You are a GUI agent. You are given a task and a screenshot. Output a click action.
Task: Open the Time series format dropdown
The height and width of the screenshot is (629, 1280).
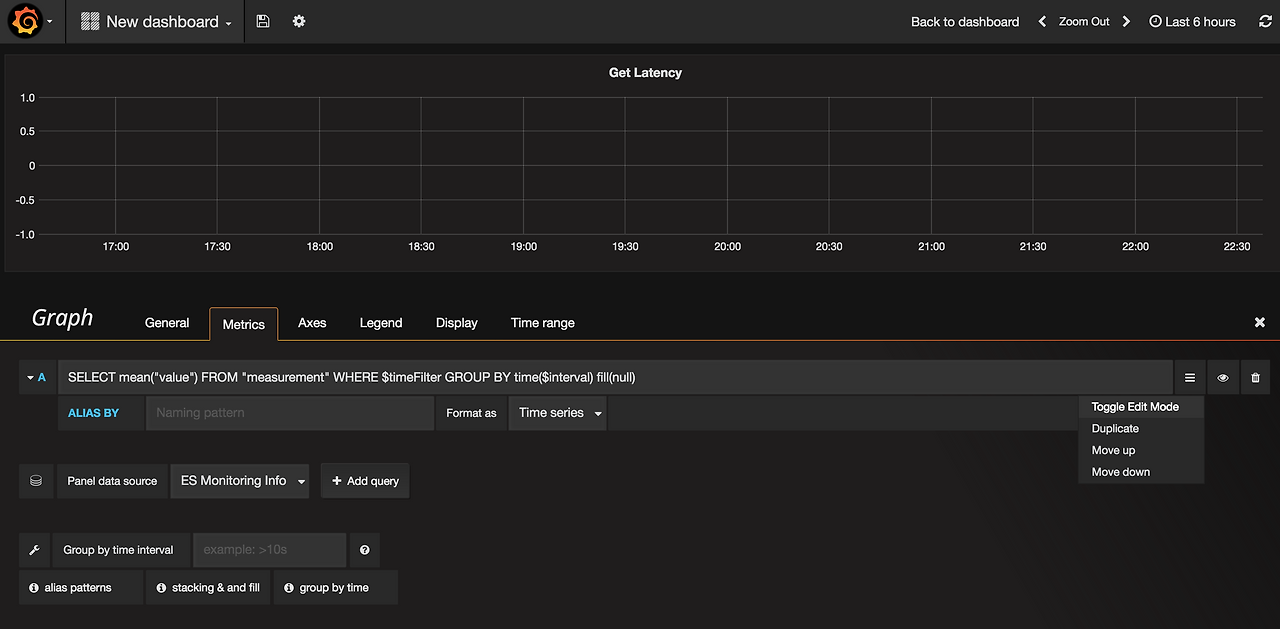tap(558, 413)
